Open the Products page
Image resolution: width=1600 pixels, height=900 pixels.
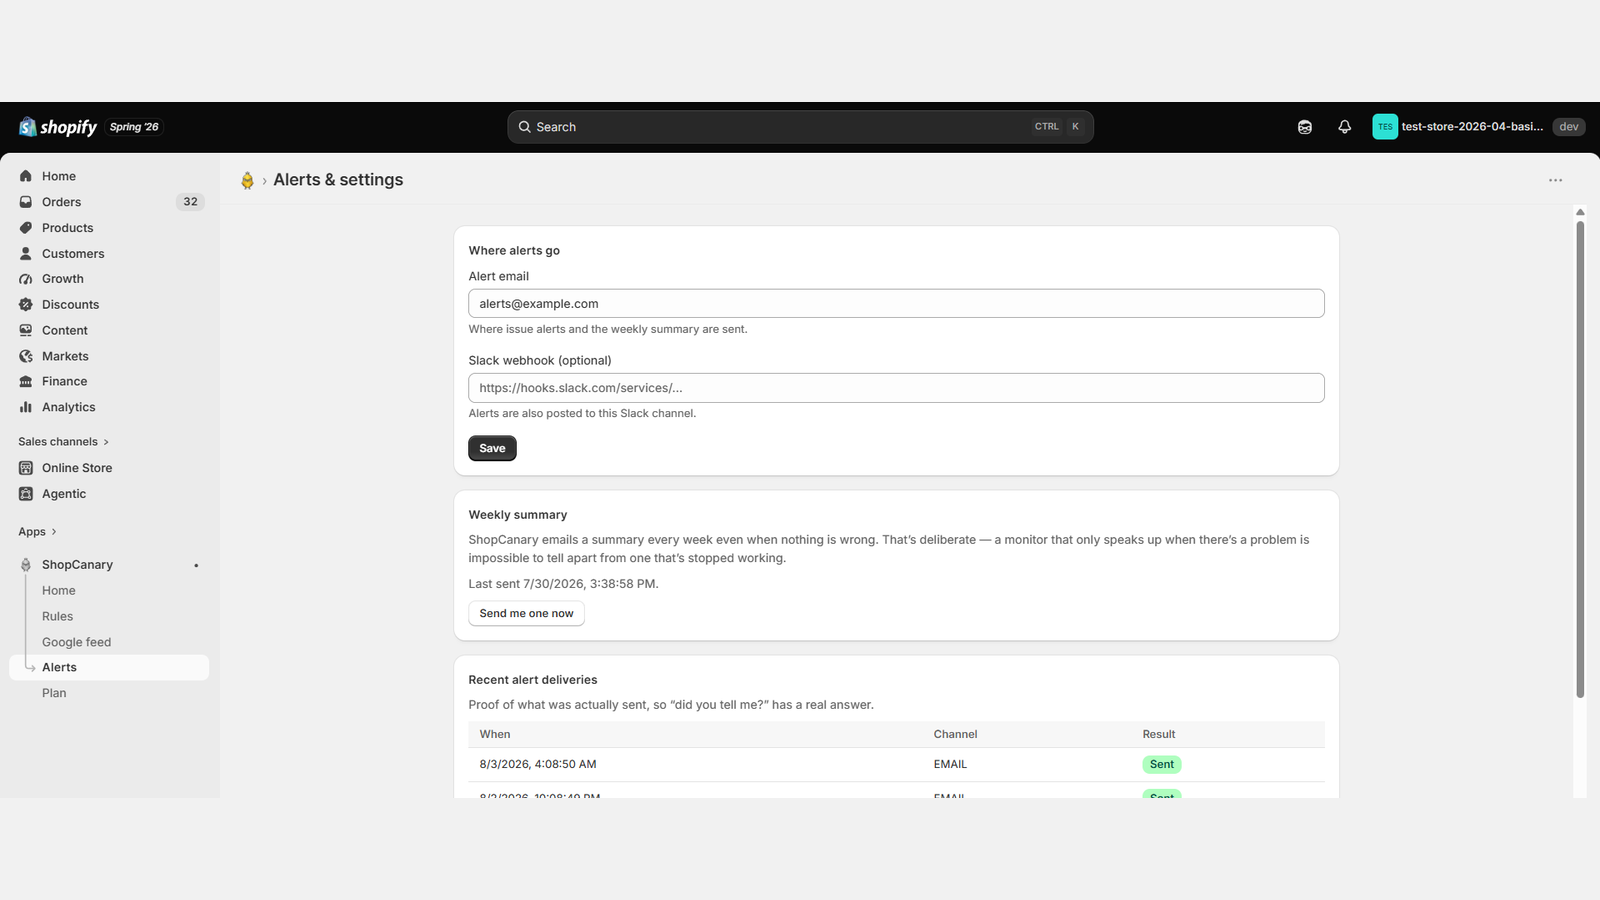tap(67, 228)
